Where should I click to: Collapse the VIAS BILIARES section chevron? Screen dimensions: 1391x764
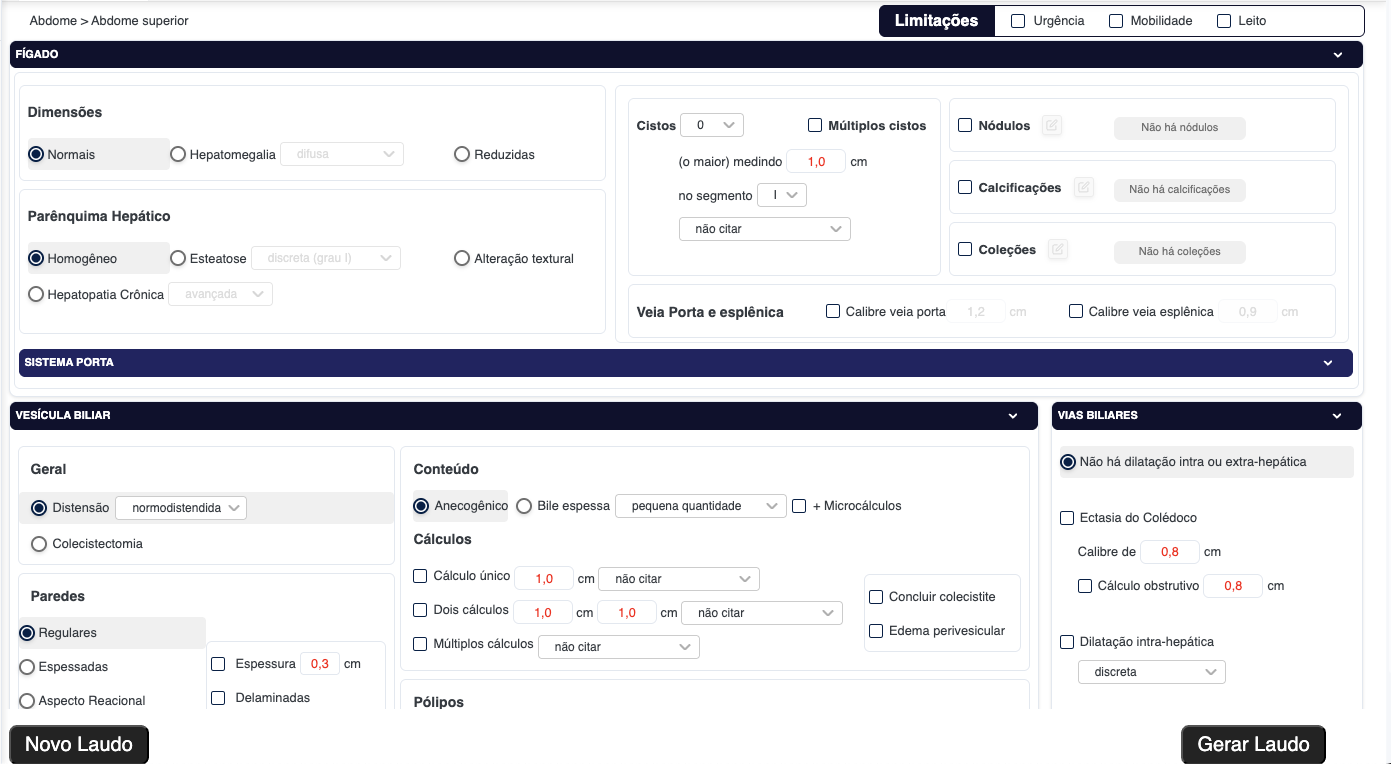tap(1337, 415)
